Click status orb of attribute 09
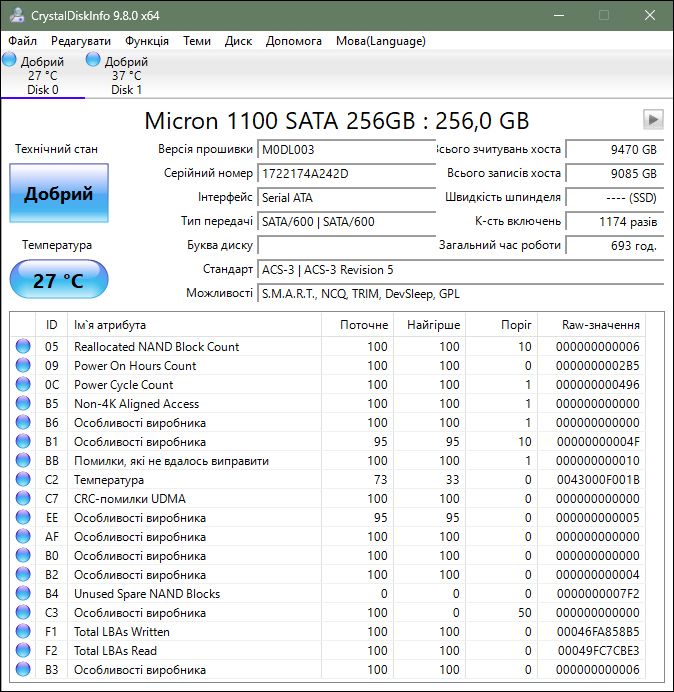Screen dimensions: 674x692 pyautogui.click(x=23, y=365)
